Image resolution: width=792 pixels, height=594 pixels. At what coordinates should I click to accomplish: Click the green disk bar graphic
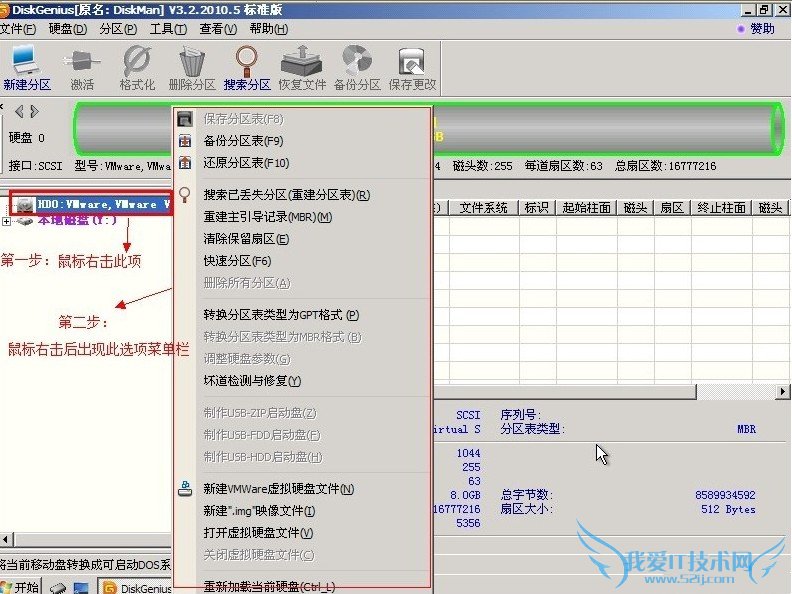pos(428,129)
